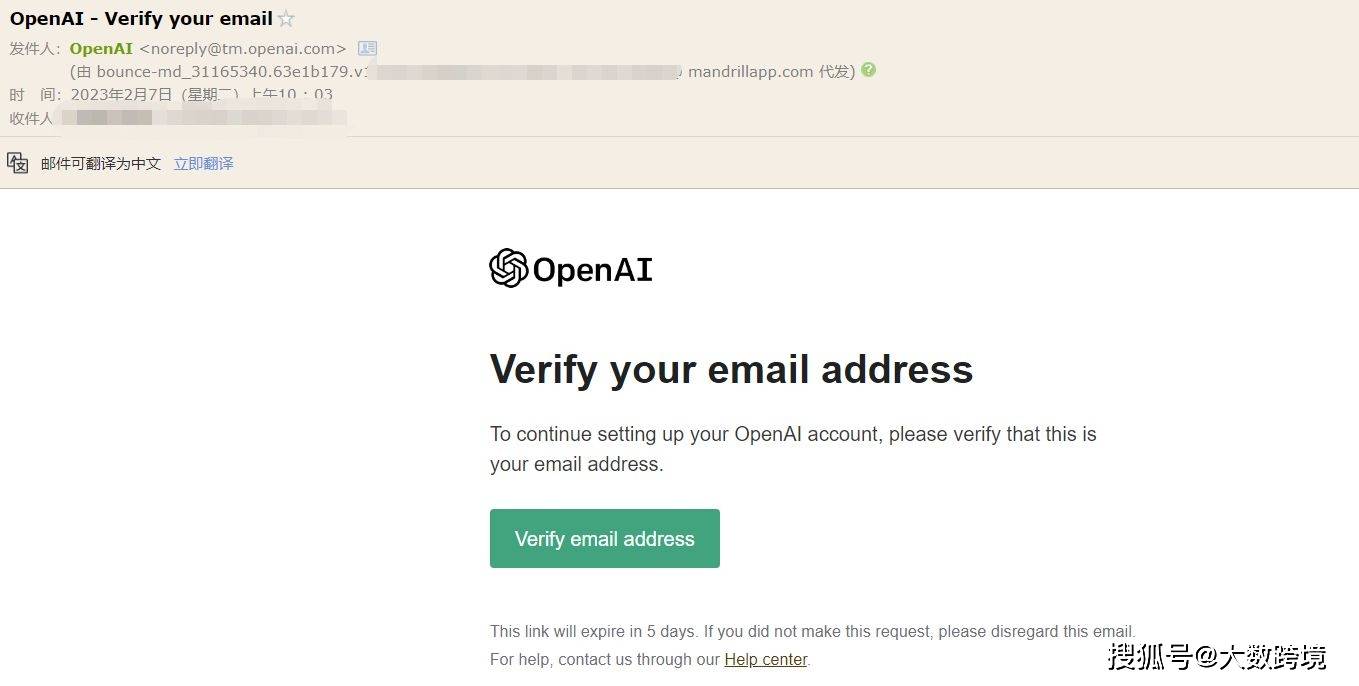Image resolution: width=1359 pixels, height=686 pixels.
Task: Click the OpenAI knot logo
Action: click(x=508, y=268)
